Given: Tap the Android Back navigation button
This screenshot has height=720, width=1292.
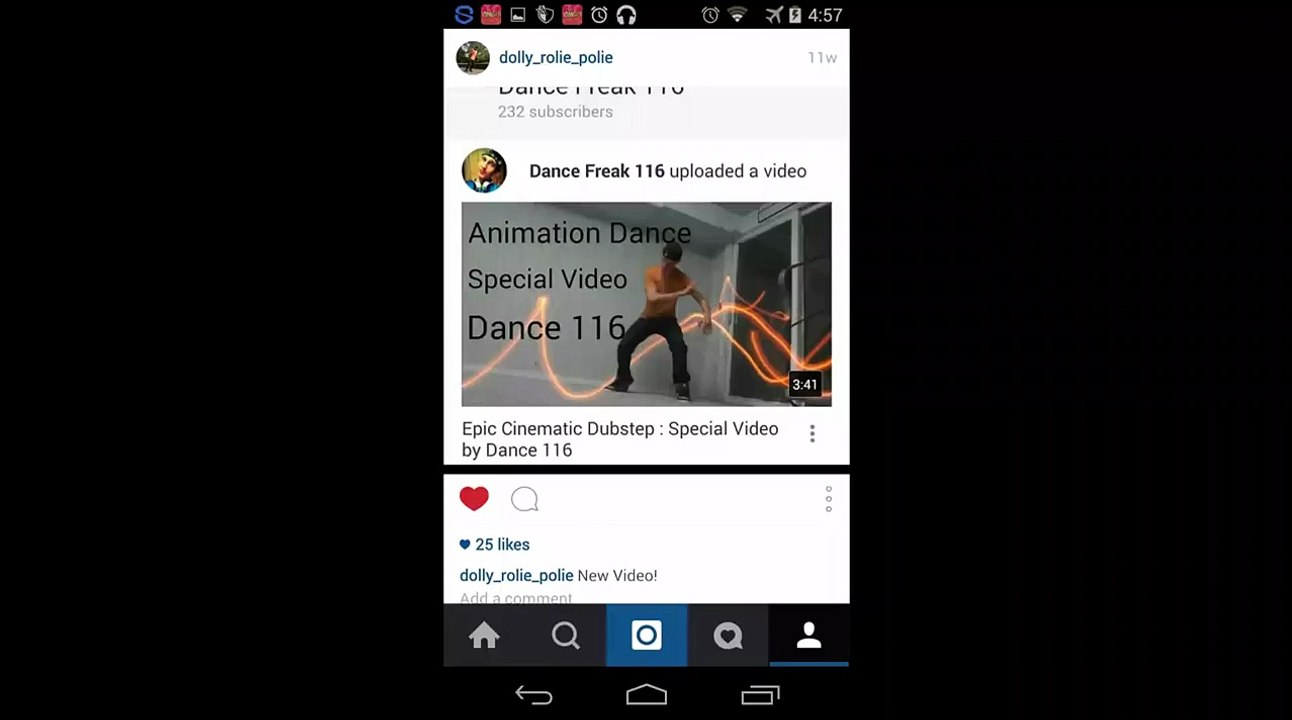Looking at the screenshot, I should click(534, 694).
